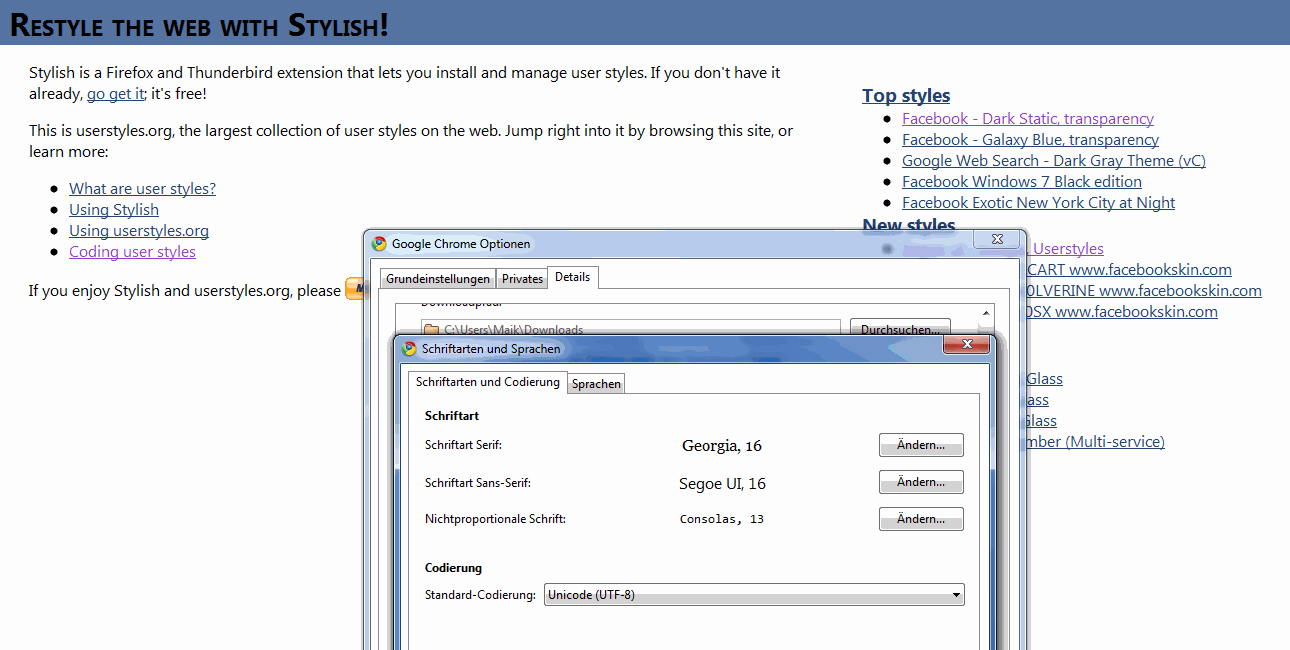This screenshot has width=1290, height=650.
Task: Click the 'Nichtproportionale Schrift:' label
Action: (x=495, y=519)
